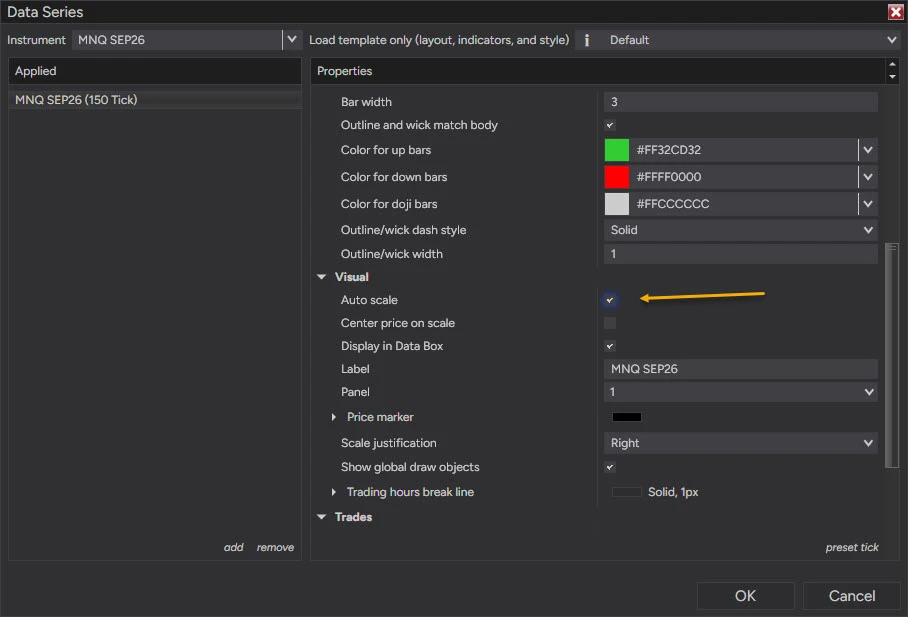Click Trading hours break line swatch
The image size is (908, 617).
627,492
